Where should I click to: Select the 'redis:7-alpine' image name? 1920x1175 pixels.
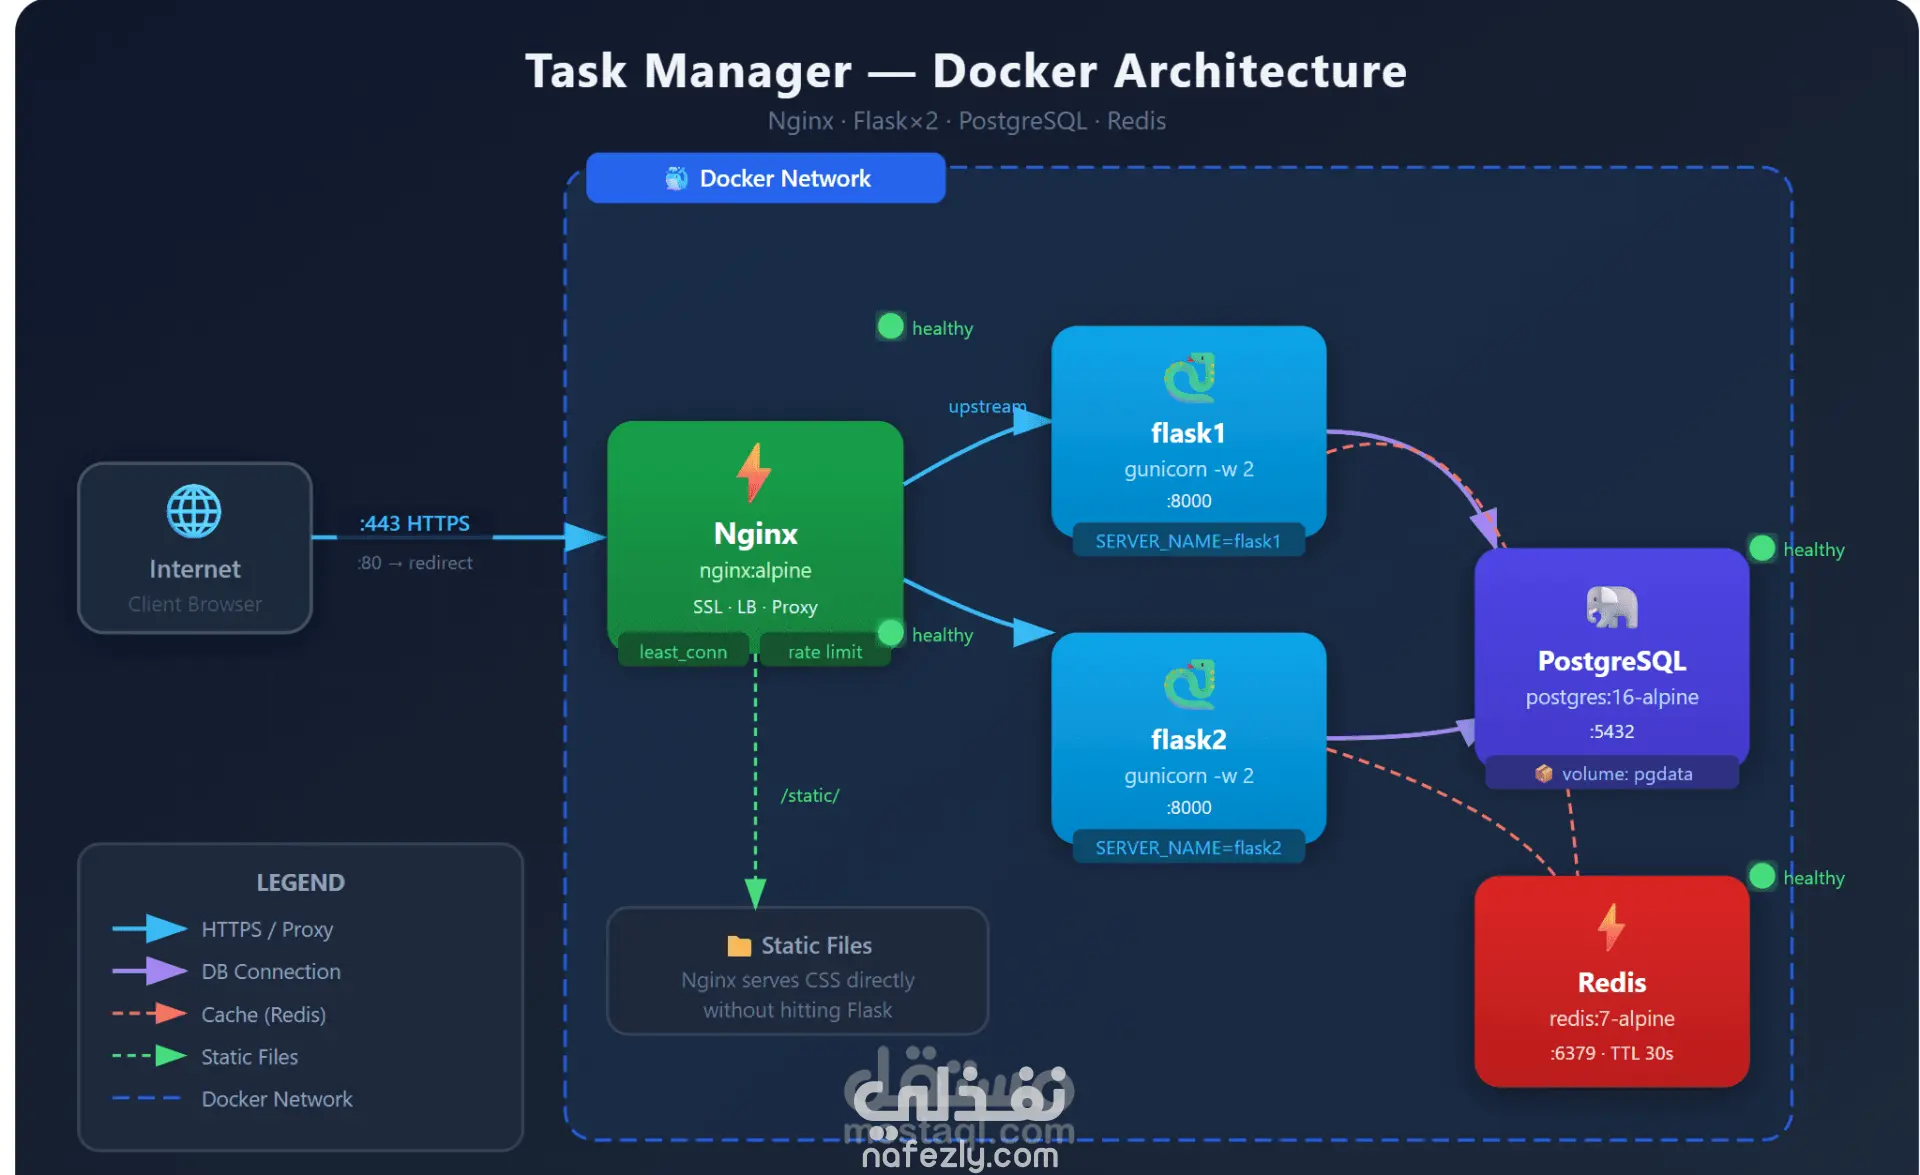[1612, 1018]
